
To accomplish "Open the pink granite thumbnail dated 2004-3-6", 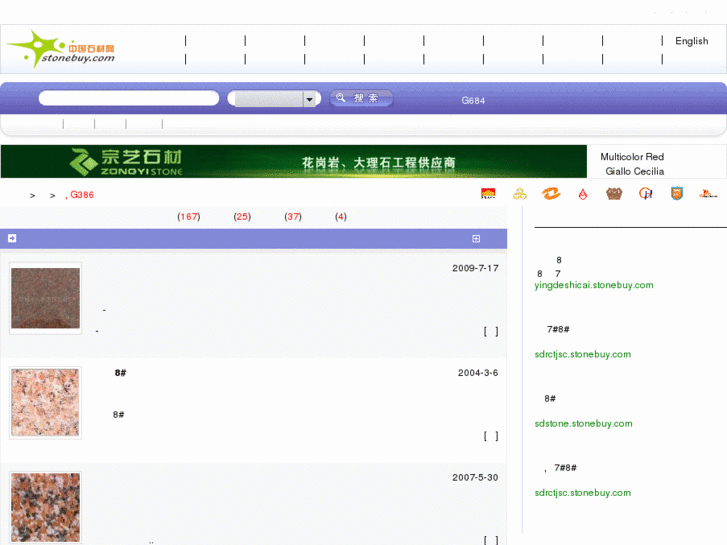I will point(45,402).
